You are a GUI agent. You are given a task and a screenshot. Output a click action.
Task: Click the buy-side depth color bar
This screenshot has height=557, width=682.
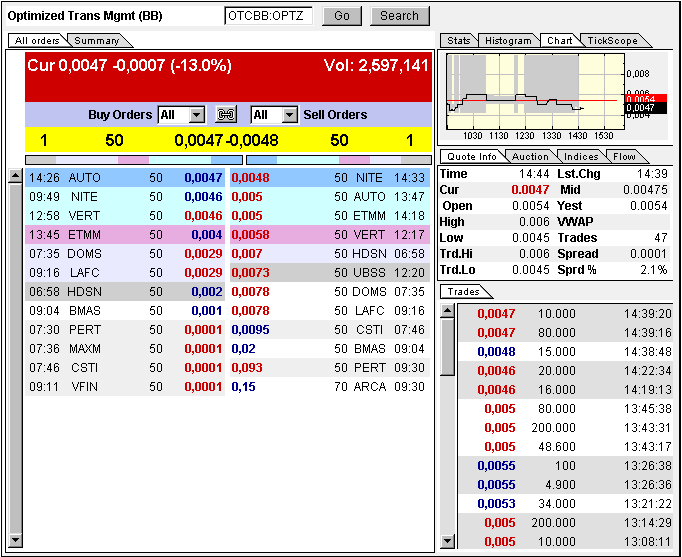134,160
